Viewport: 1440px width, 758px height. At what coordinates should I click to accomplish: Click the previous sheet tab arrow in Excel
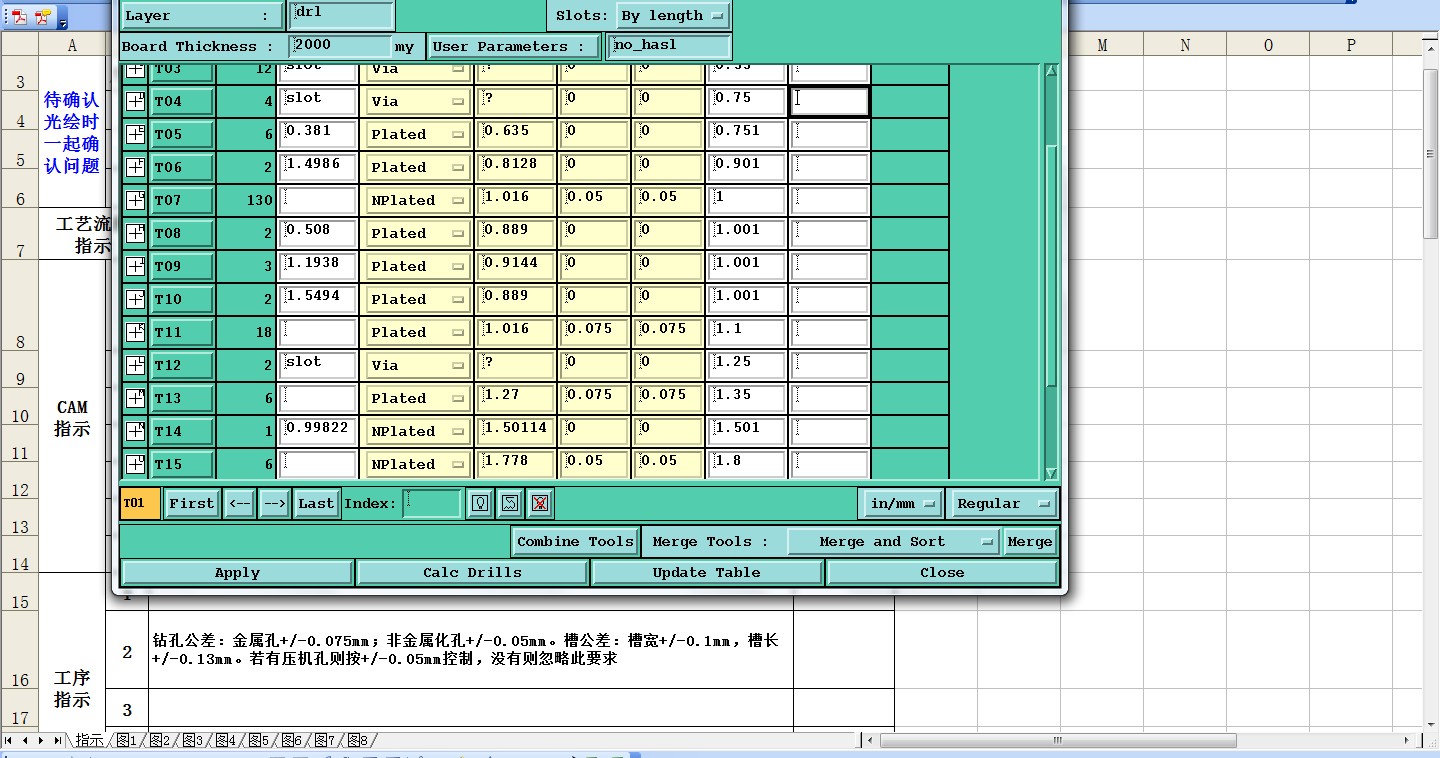26,740
